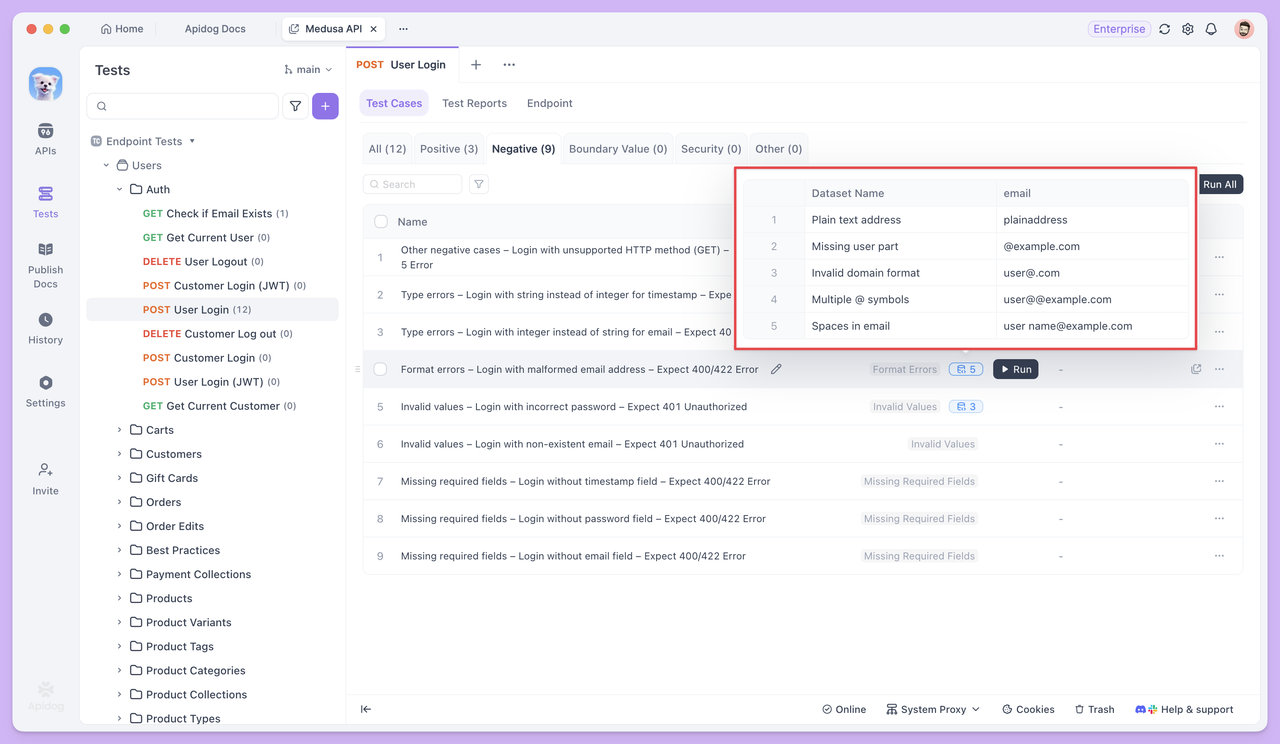
Task: Open the main branch dropdown
Action: (x=308, y=70)
